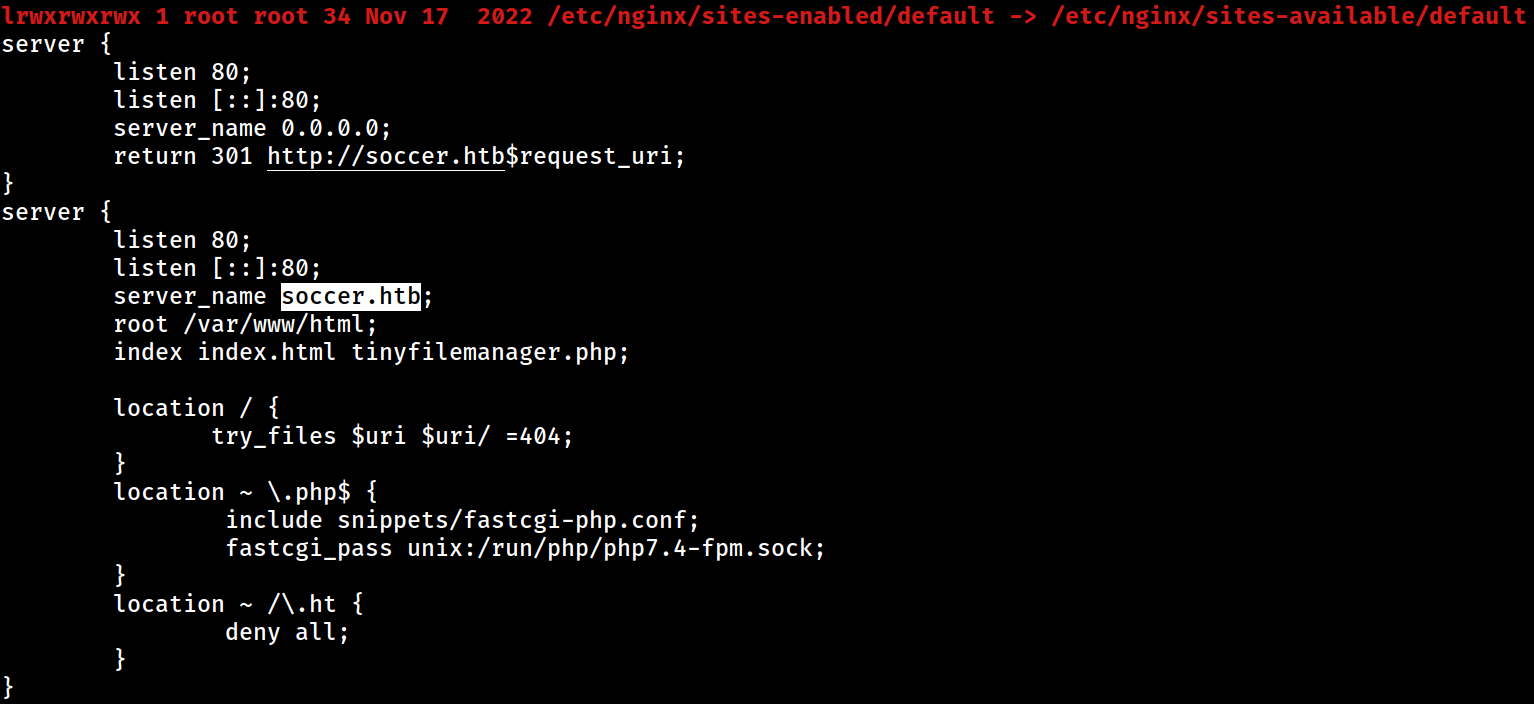Click the first server { block opening
Image resolution: width=1534 pixels, height=704 pixels.
tap(57, 44)
